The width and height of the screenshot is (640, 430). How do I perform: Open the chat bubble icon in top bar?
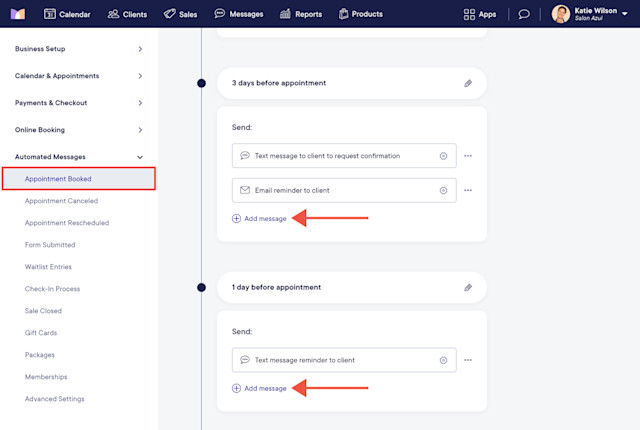point(524,14)
